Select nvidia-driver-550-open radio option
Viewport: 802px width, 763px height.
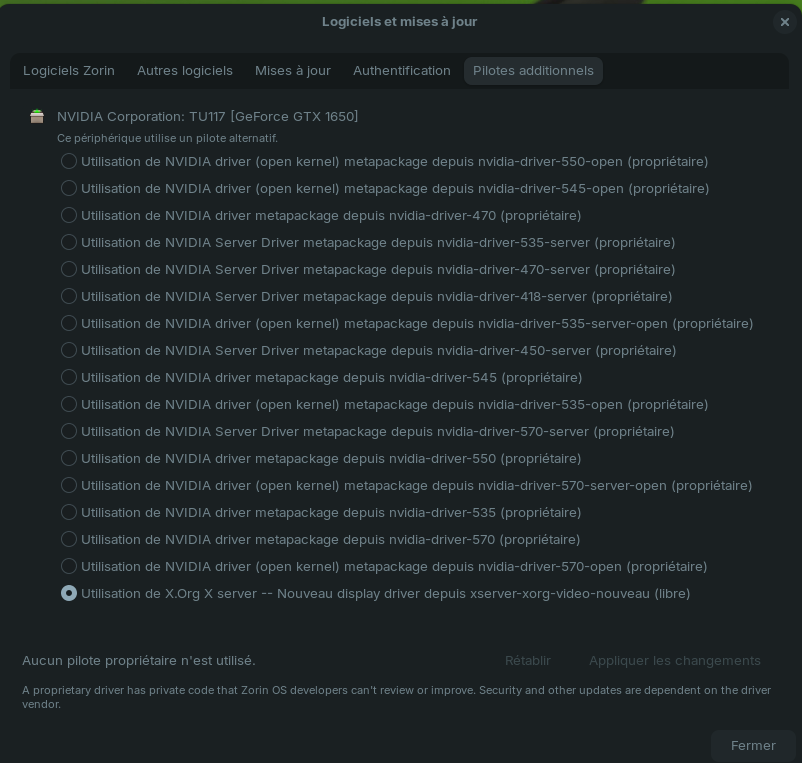(69, 161)
